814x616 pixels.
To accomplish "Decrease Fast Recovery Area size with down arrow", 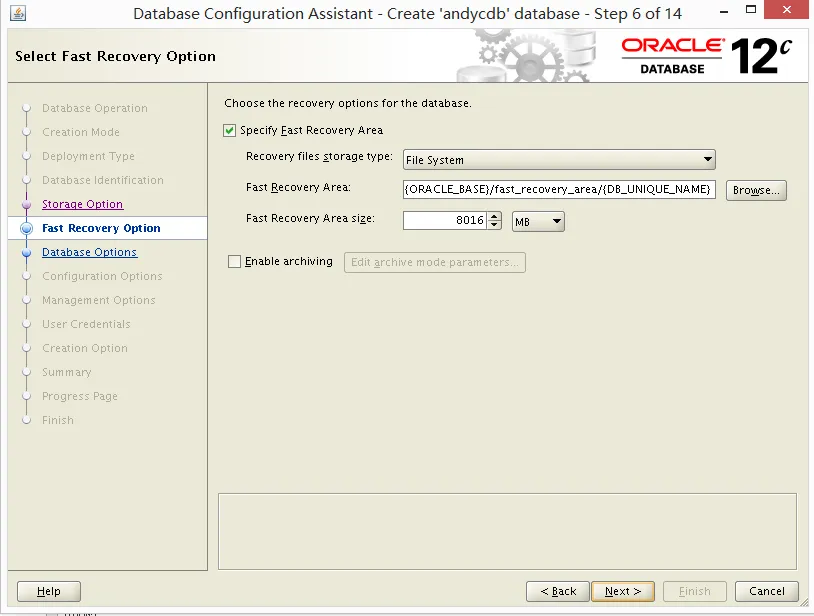I will (x=495, y=225).
